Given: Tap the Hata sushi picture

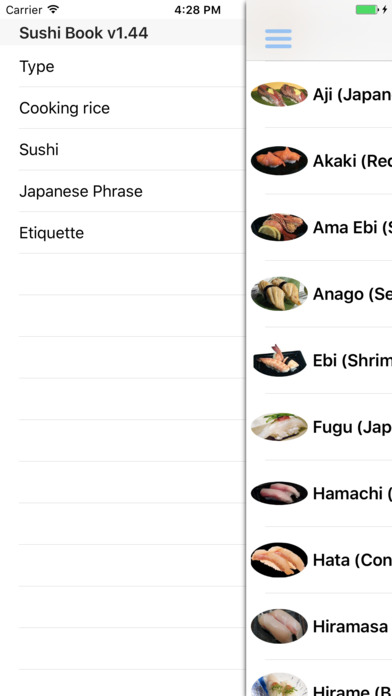Looking at the screenshot, I should (x=279, y=560).
